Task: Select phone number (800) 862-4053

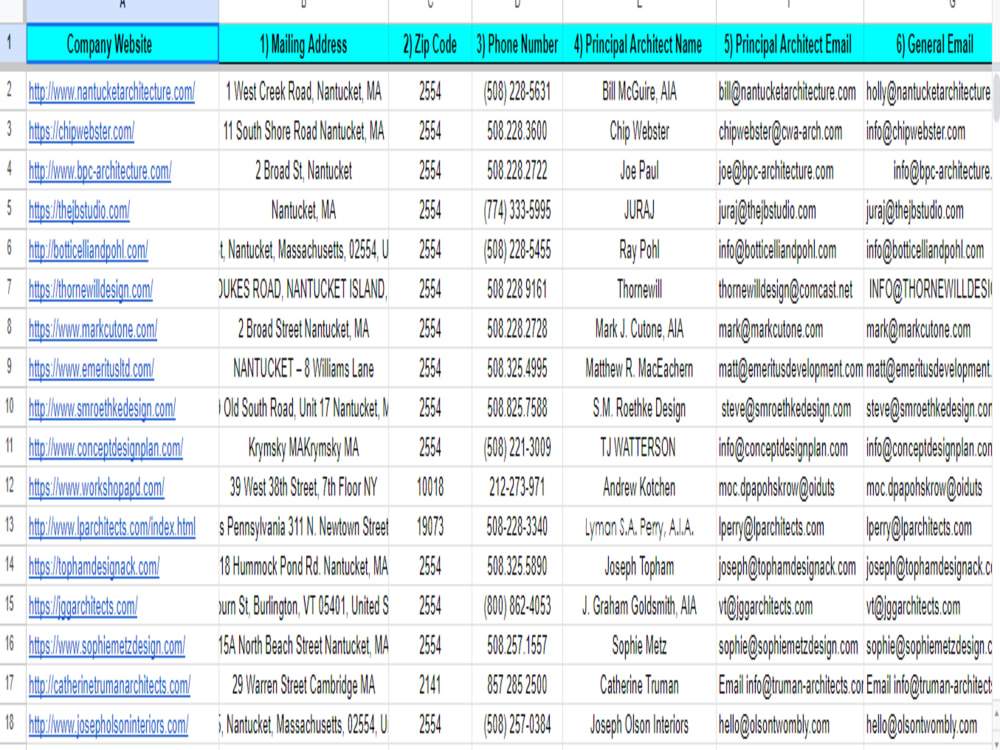Action: [517, 607]
